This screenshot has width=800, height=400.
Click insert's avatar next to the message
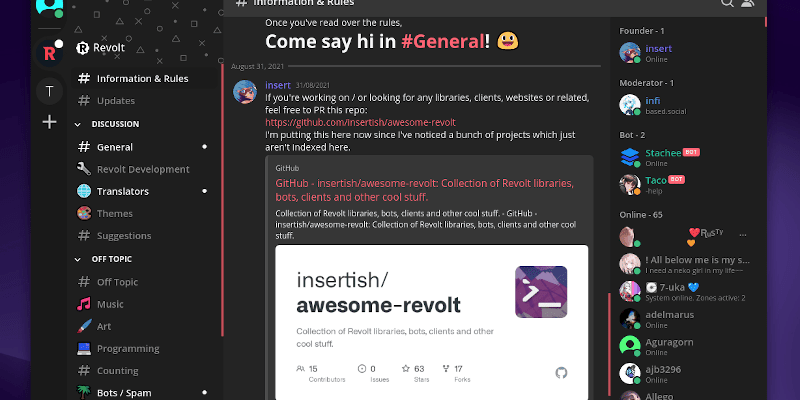coord(245,92)
